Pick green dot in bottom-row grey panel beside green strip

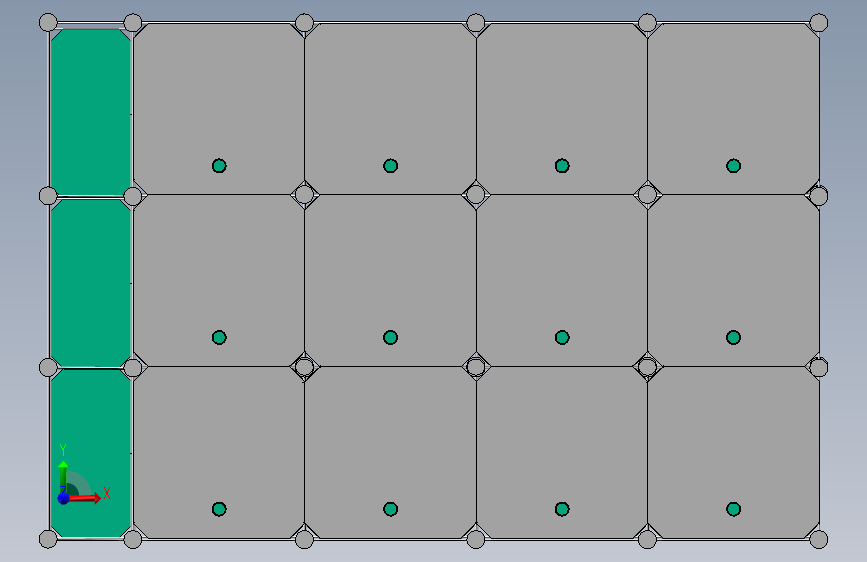(x=219, y=509)
